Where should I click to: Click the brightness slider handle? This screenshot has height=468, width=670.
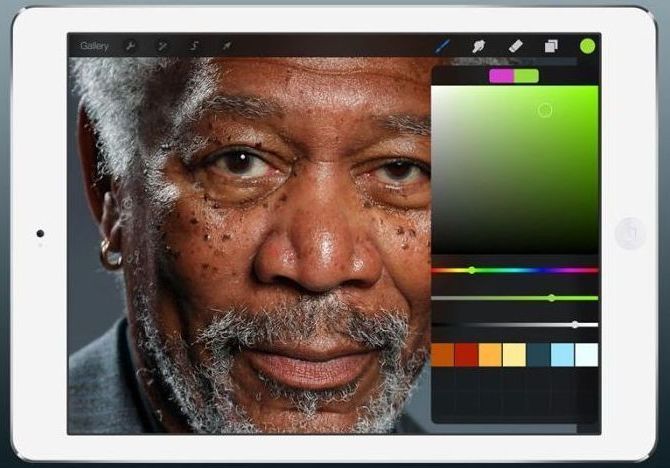[575, 325]
